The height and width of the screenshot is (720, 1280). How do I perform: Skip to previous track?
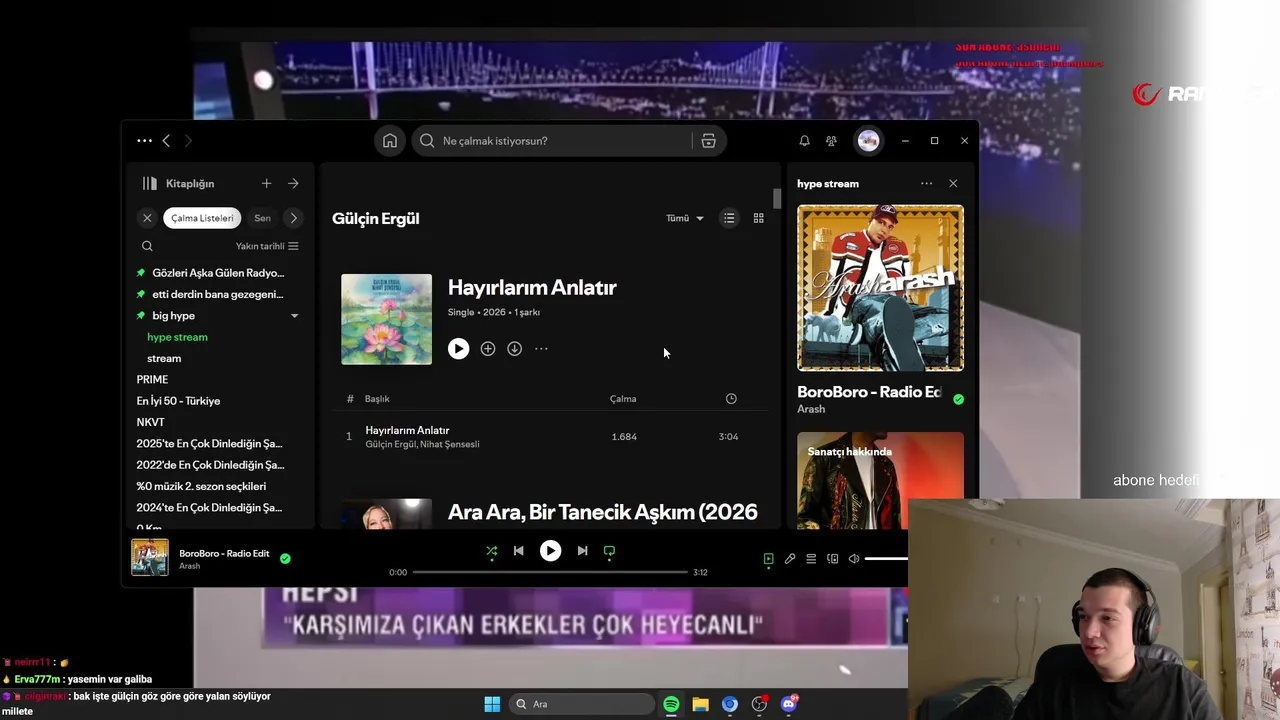pyautogui.click(x=518, y=551)
